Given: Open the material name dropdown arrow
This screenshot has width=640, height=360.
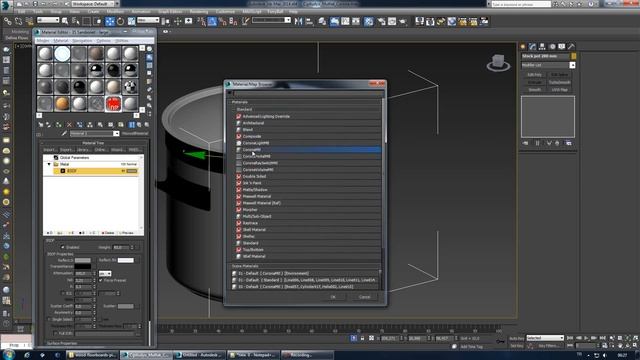Looking at the screenshot, I should [x=116, y=133].
